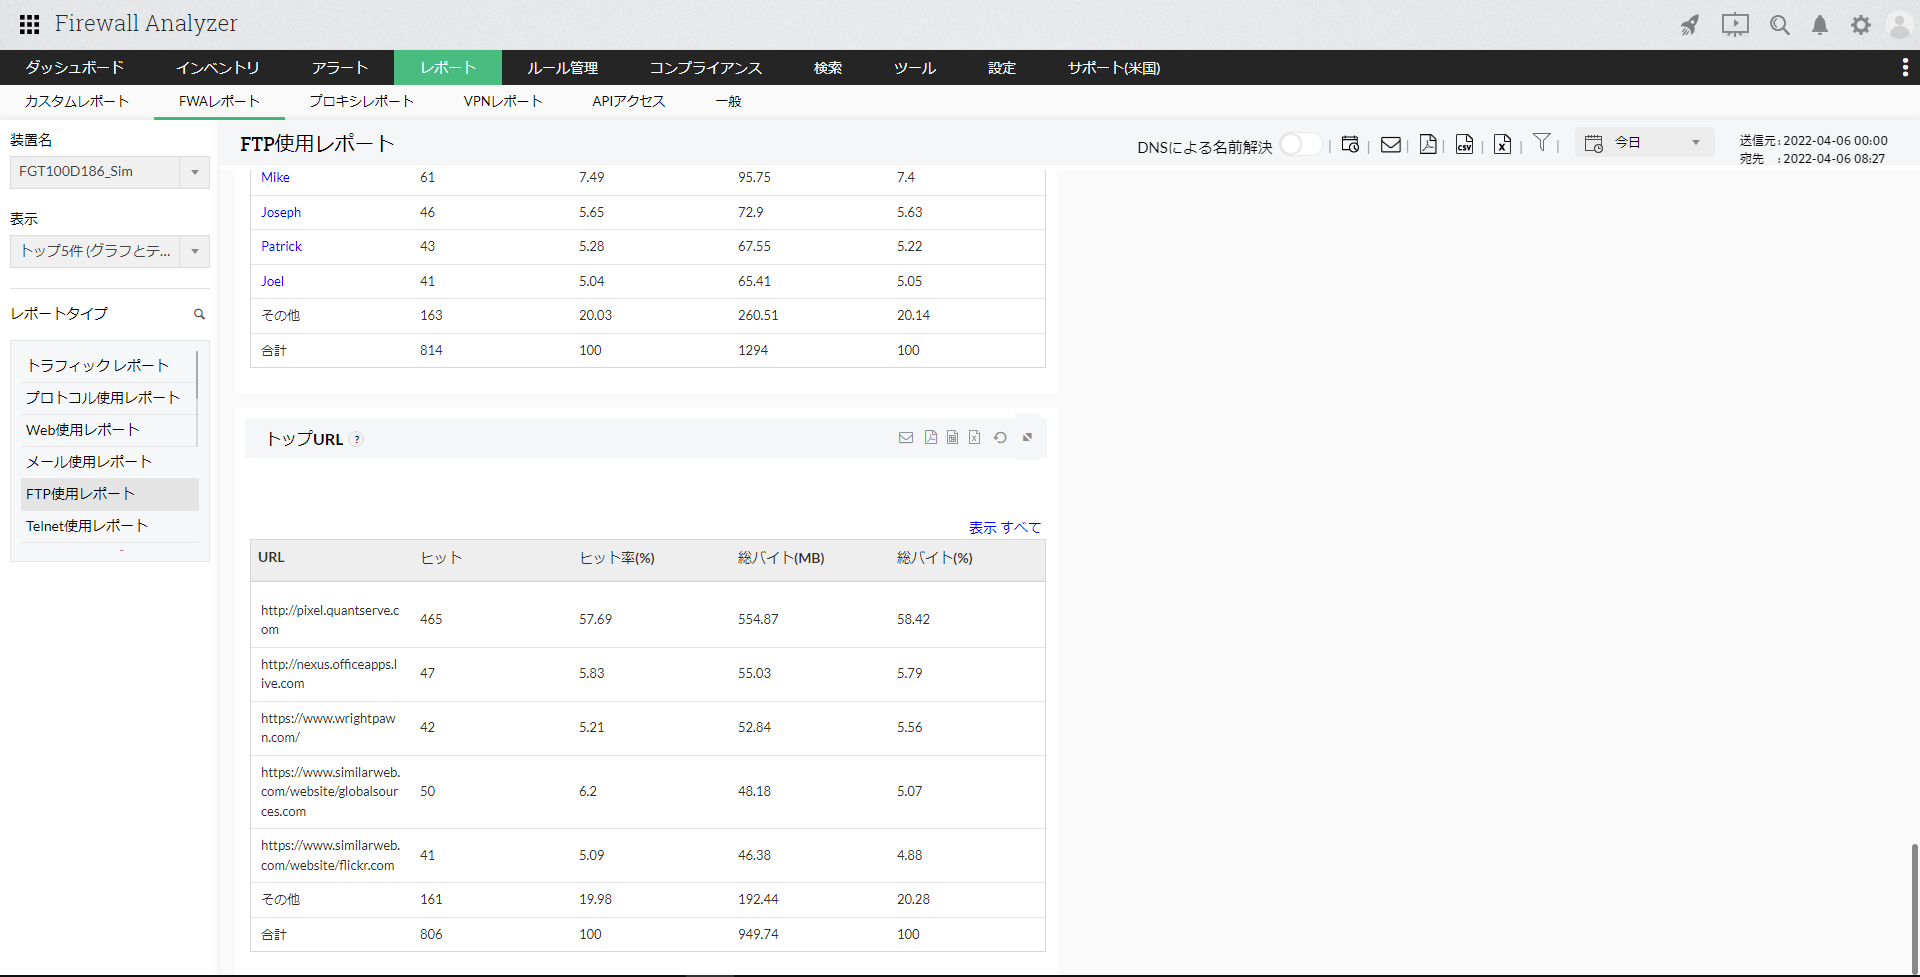The width and height of the screenshot is (1920, 977).
Task: Click the ヒット column header
Action: click(x=441, y=558)
